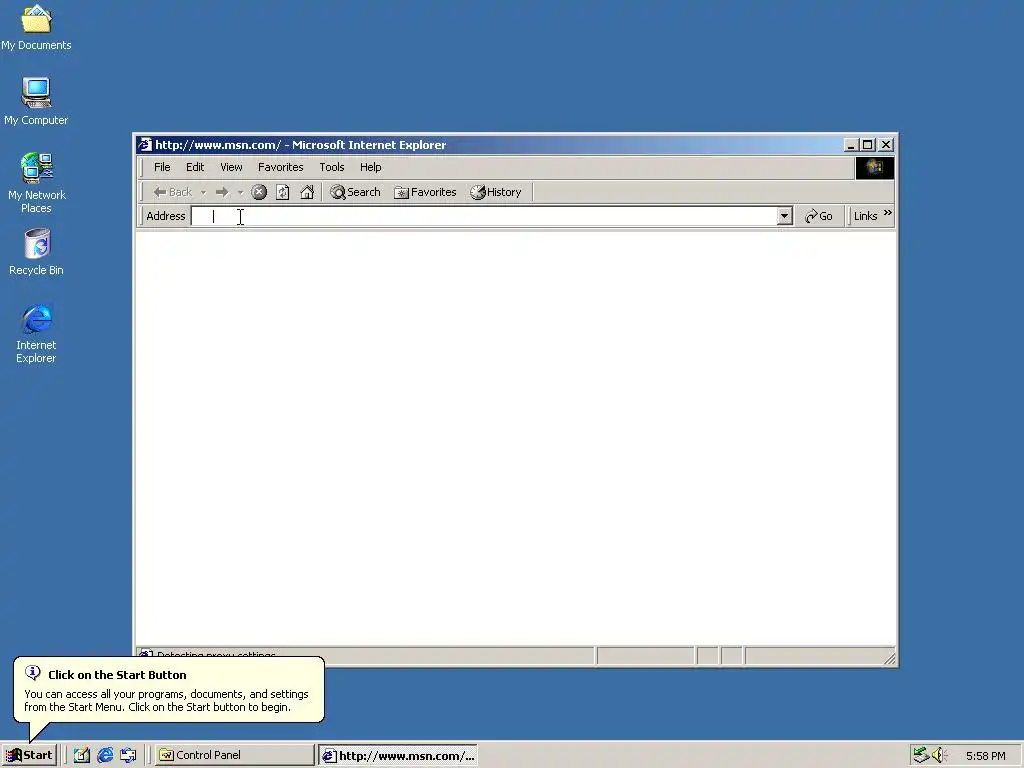
Task: Expand the Forward button history dropdown arrow
Action: click(240, 192)
